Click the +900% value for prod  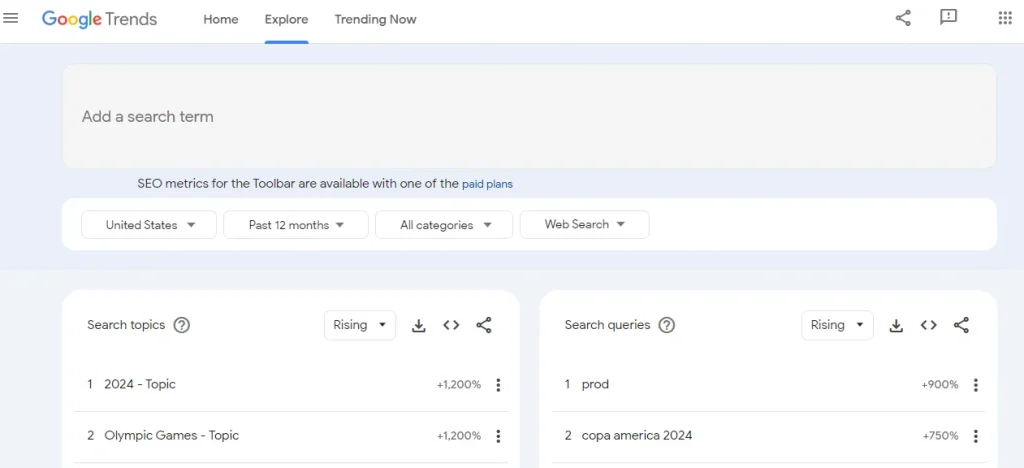coord(940,385)
